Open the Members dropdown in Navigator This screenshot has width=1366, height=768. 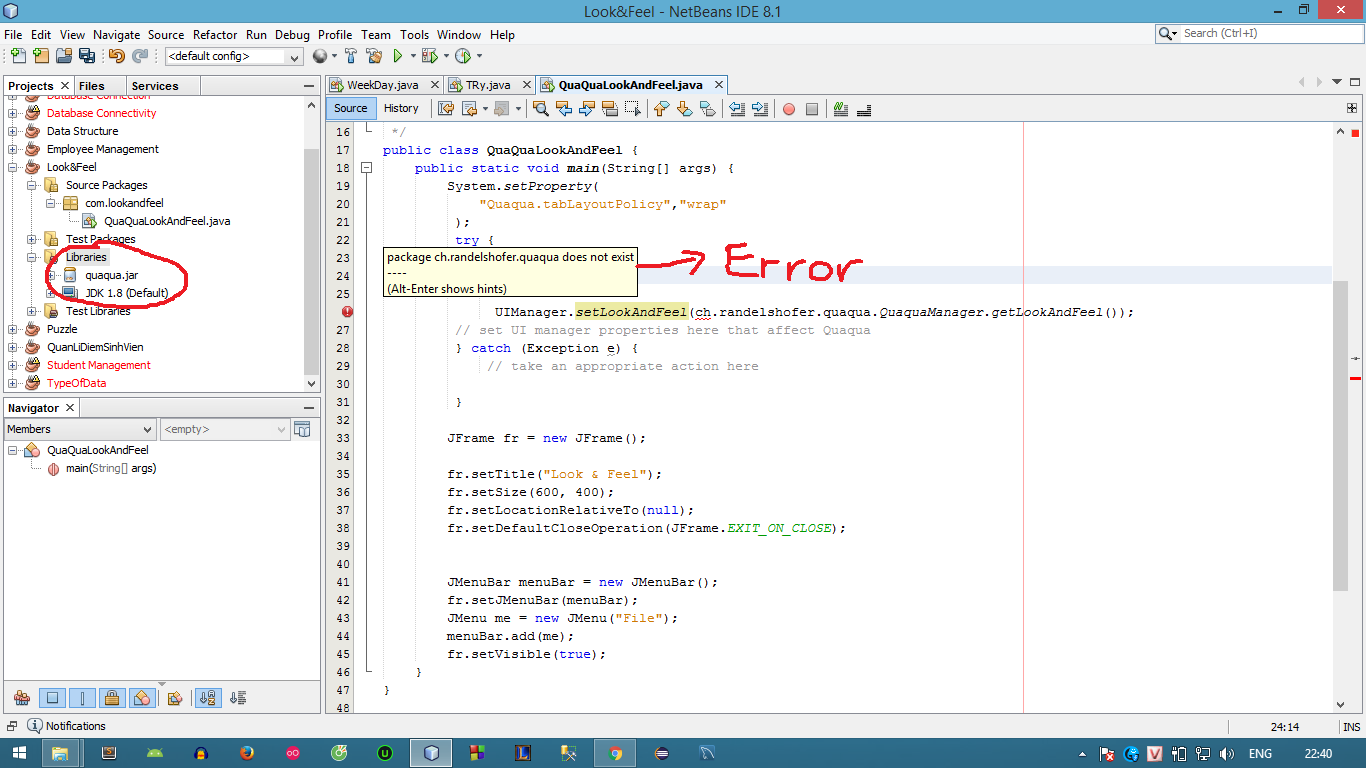[x=80, y=429]
